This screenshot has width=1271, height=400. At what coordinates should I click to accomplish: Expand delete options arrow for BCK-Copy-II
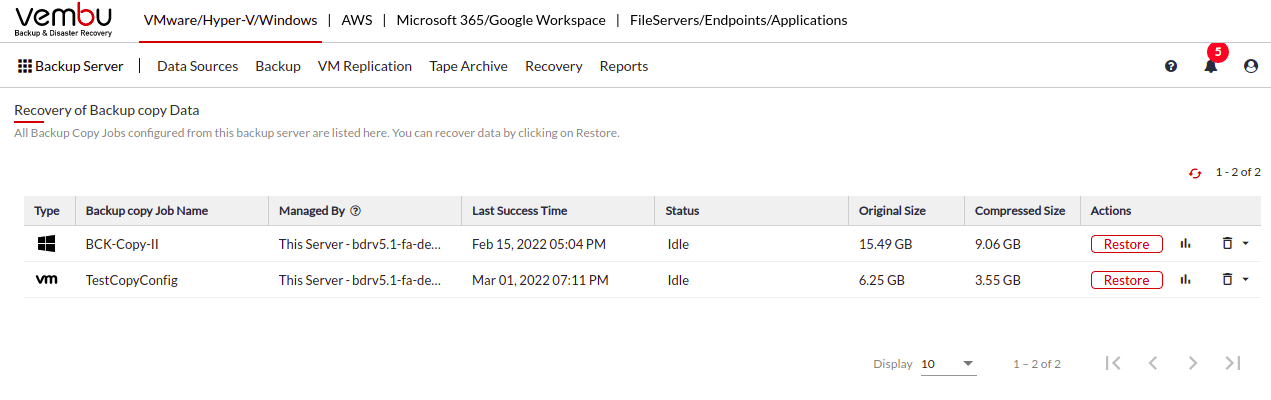[1245, 243]
